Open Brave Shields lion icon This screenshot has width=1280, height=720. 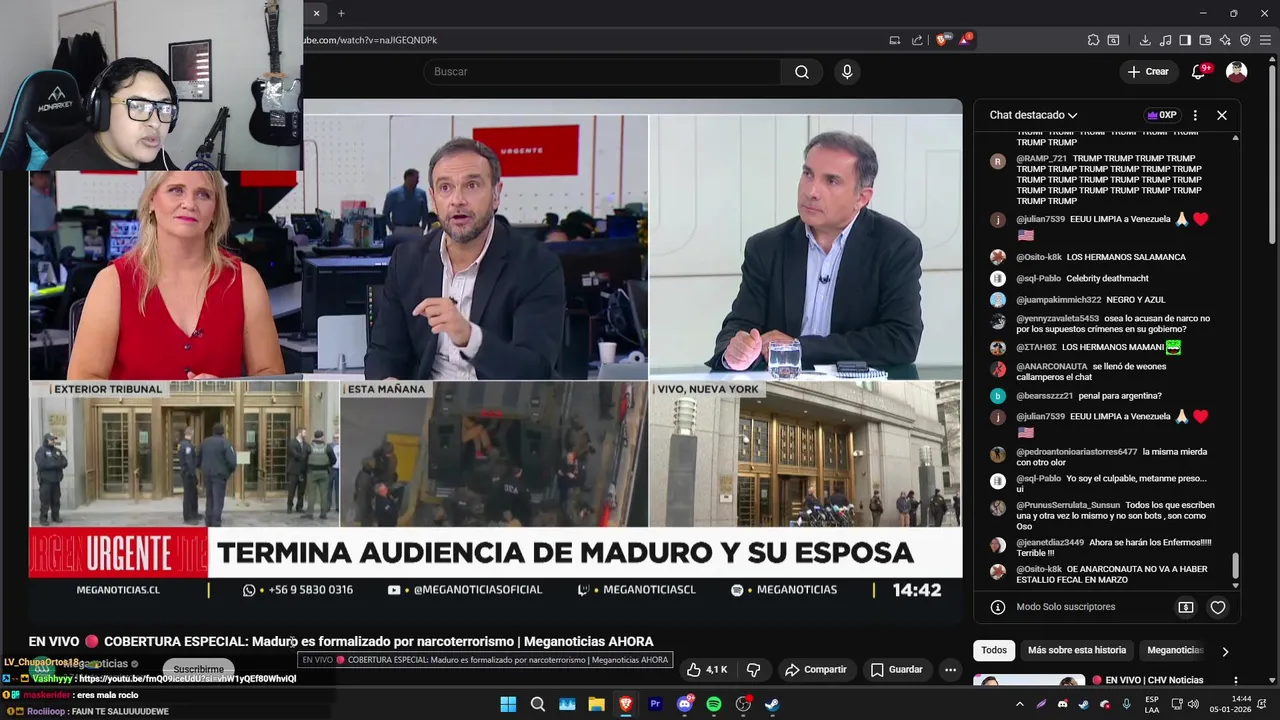click(x=942, y=40)
